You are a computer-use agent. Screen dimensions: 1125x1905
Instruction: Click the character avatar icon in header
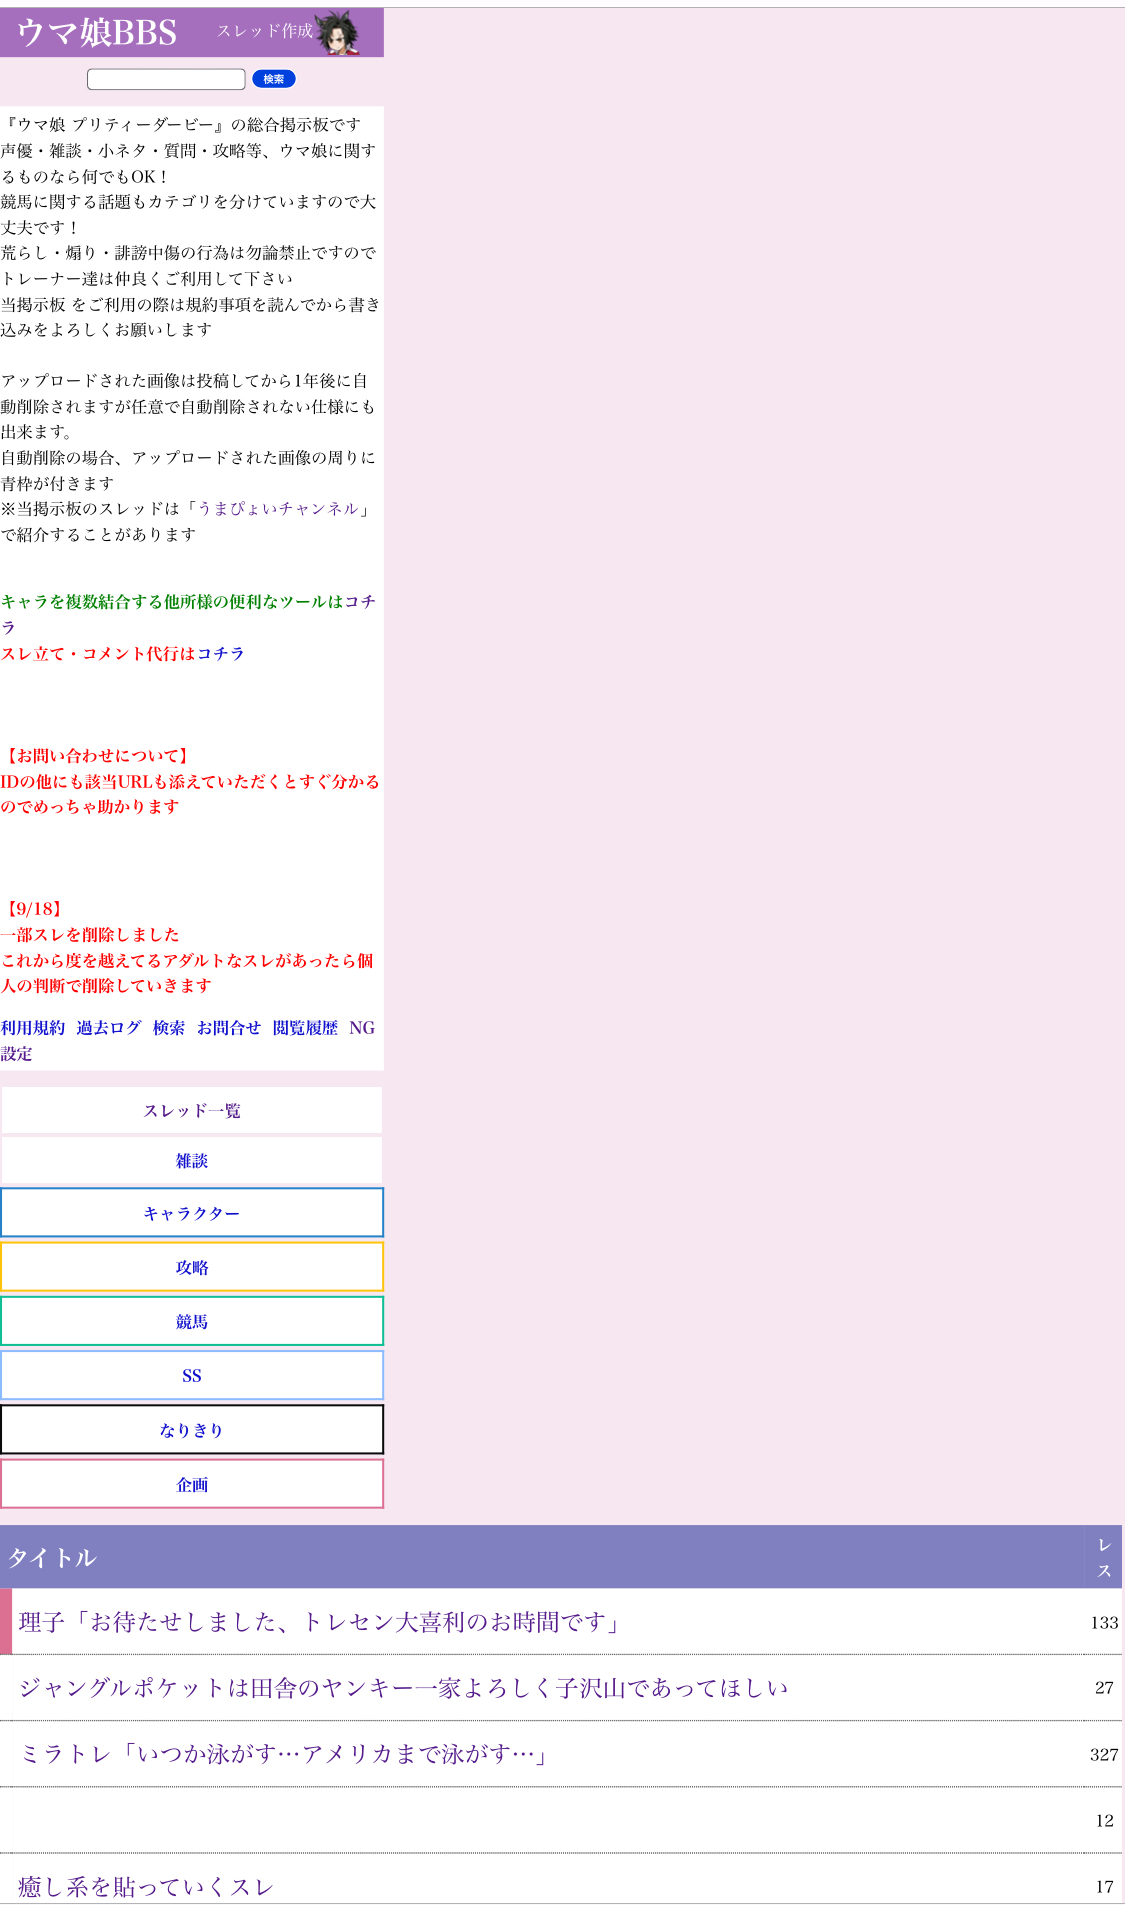tap(339, 33)
